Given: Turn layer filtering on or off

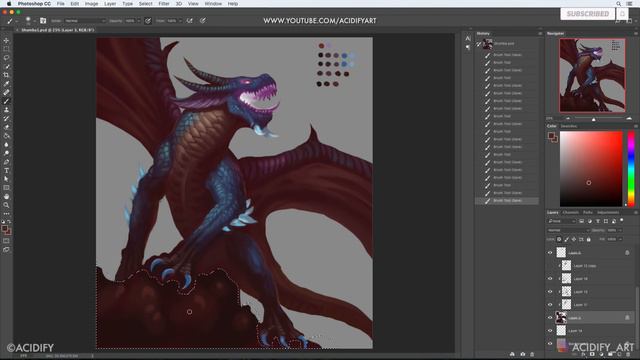Looking at the screenshot, I should 622,220.
